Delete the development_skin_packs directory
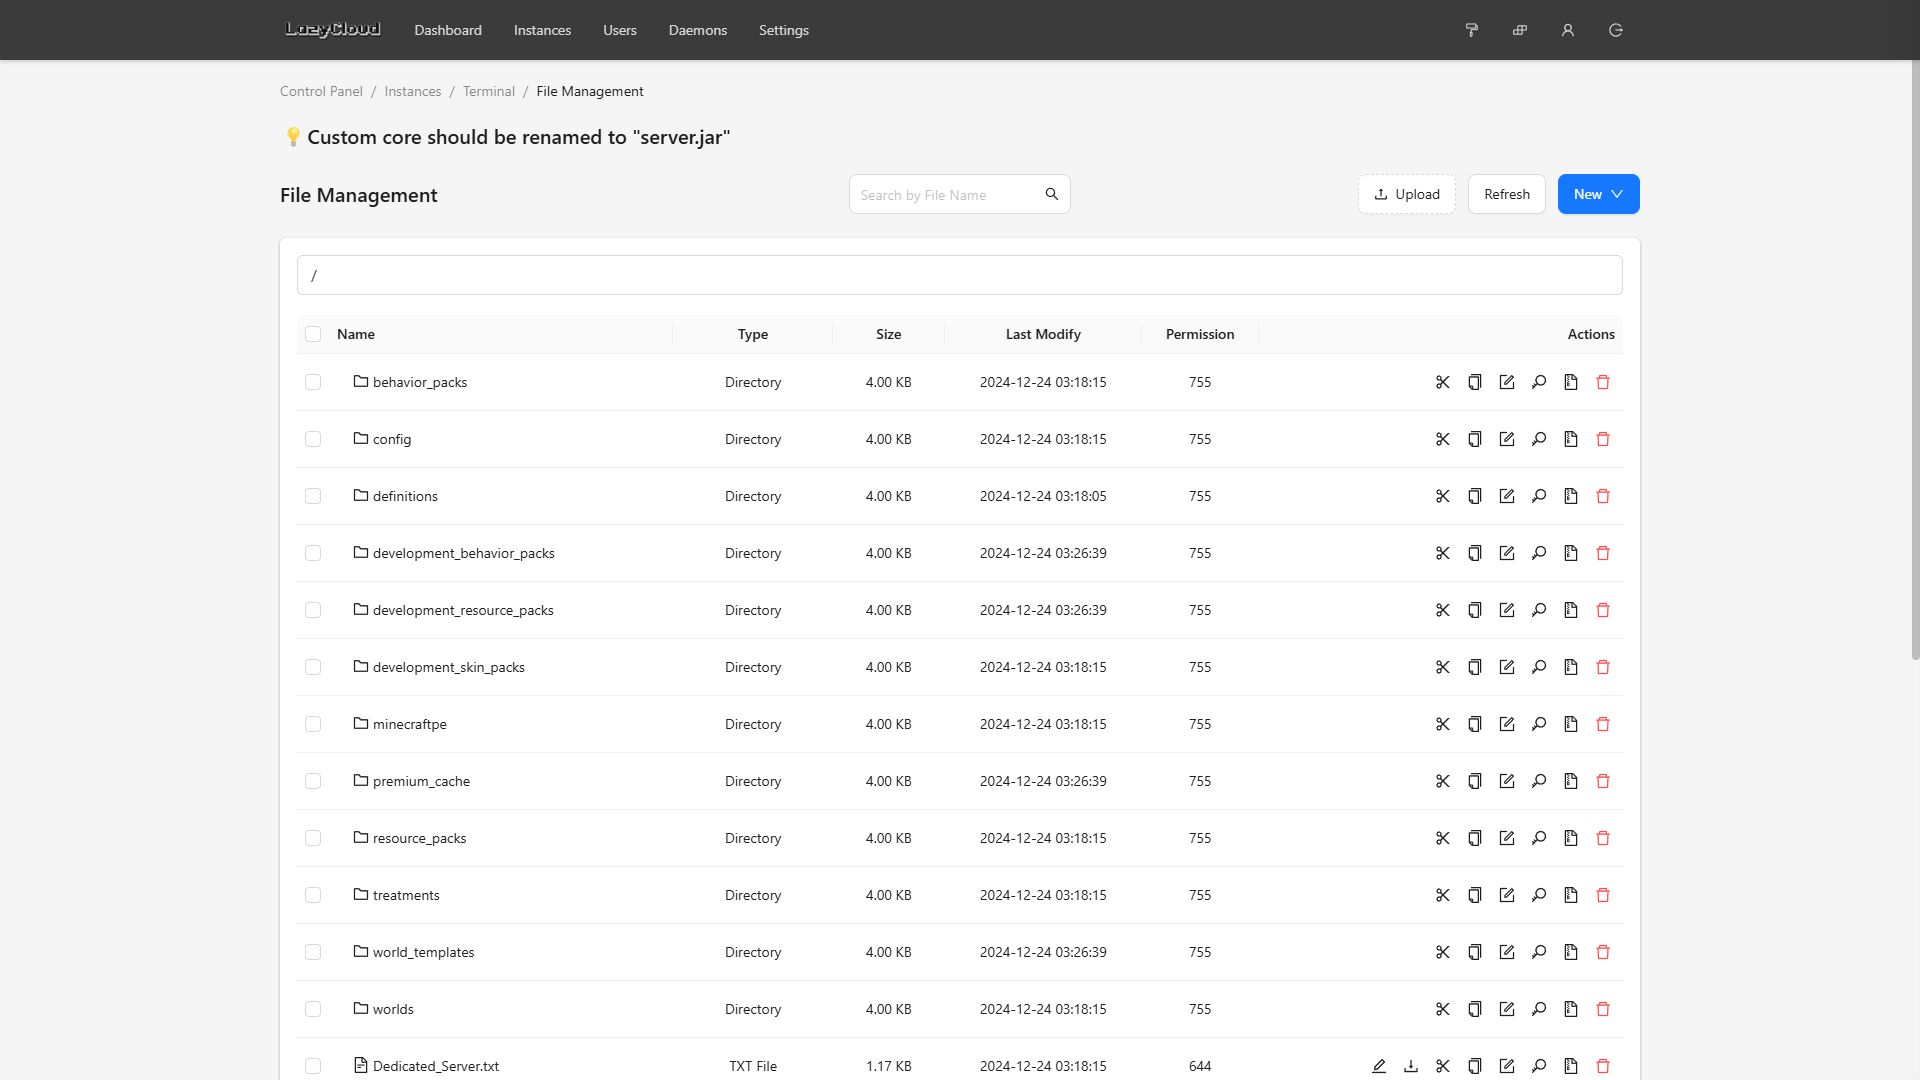The width and height of the screenshot is (1920, 1080). point(1603,667)
